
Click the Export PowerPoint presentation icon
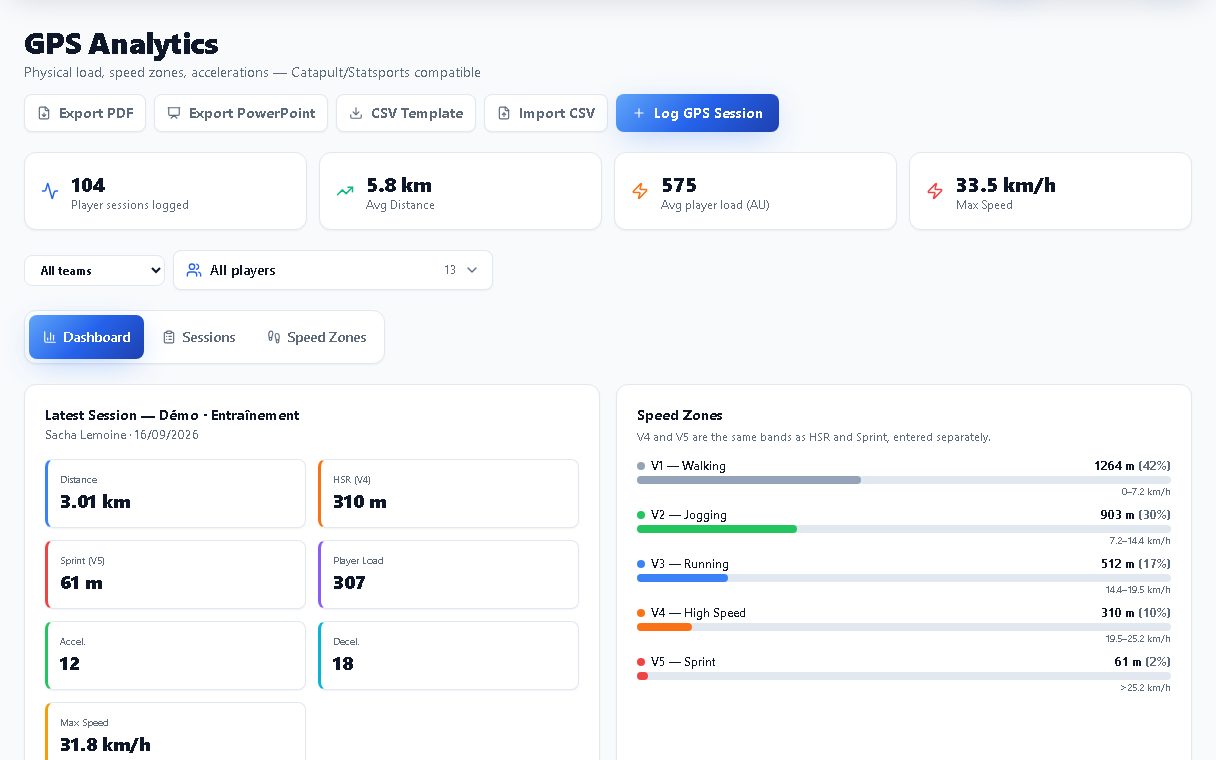(174, 113)
